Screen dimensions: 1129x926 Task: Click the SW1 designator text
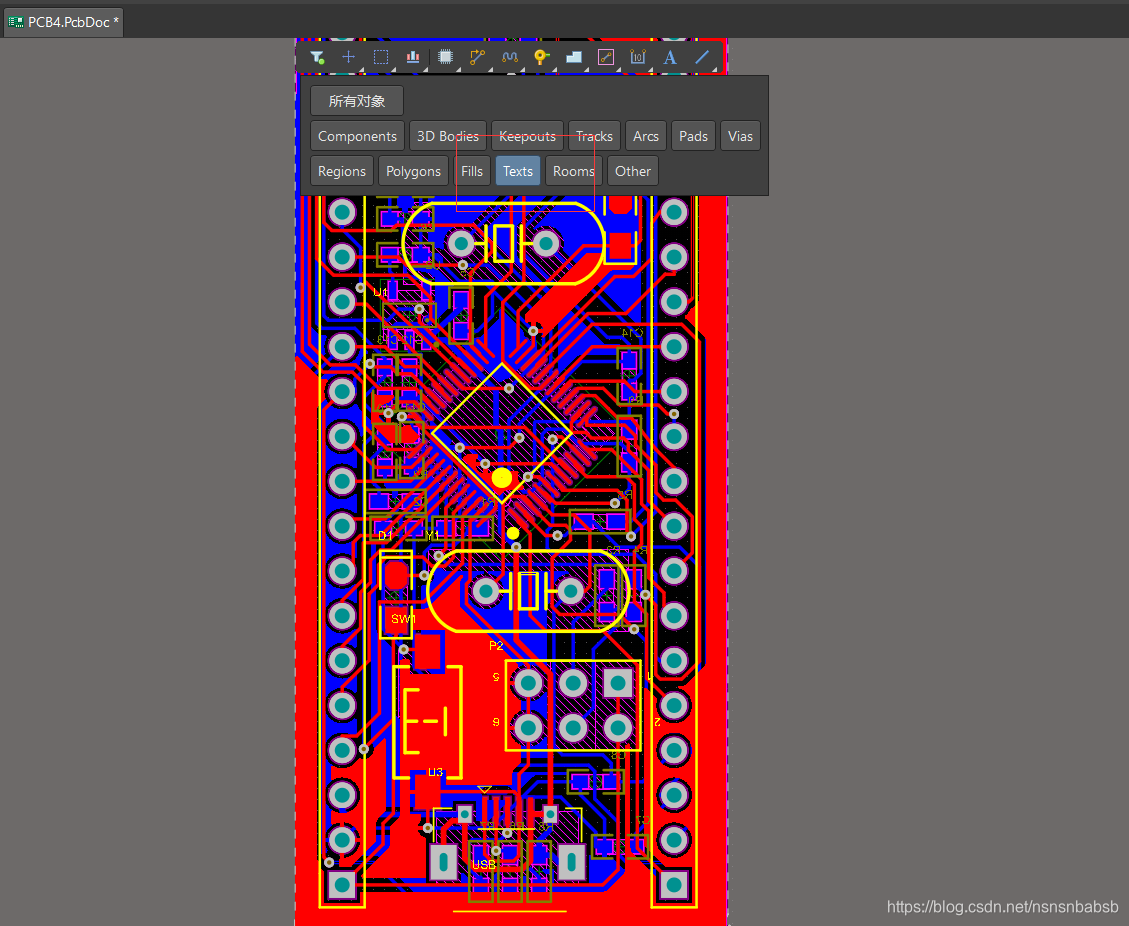(403, 619)
